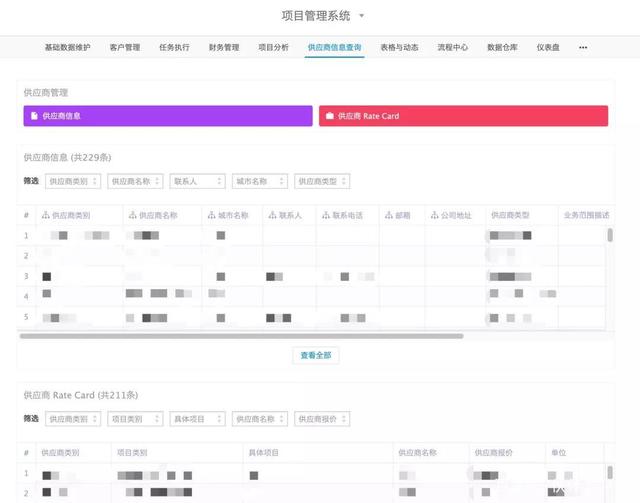The image size is (640, 503).
Task: Expand the 项目管理系统 title dropdown arrow
Action: [x=362, y=16]
